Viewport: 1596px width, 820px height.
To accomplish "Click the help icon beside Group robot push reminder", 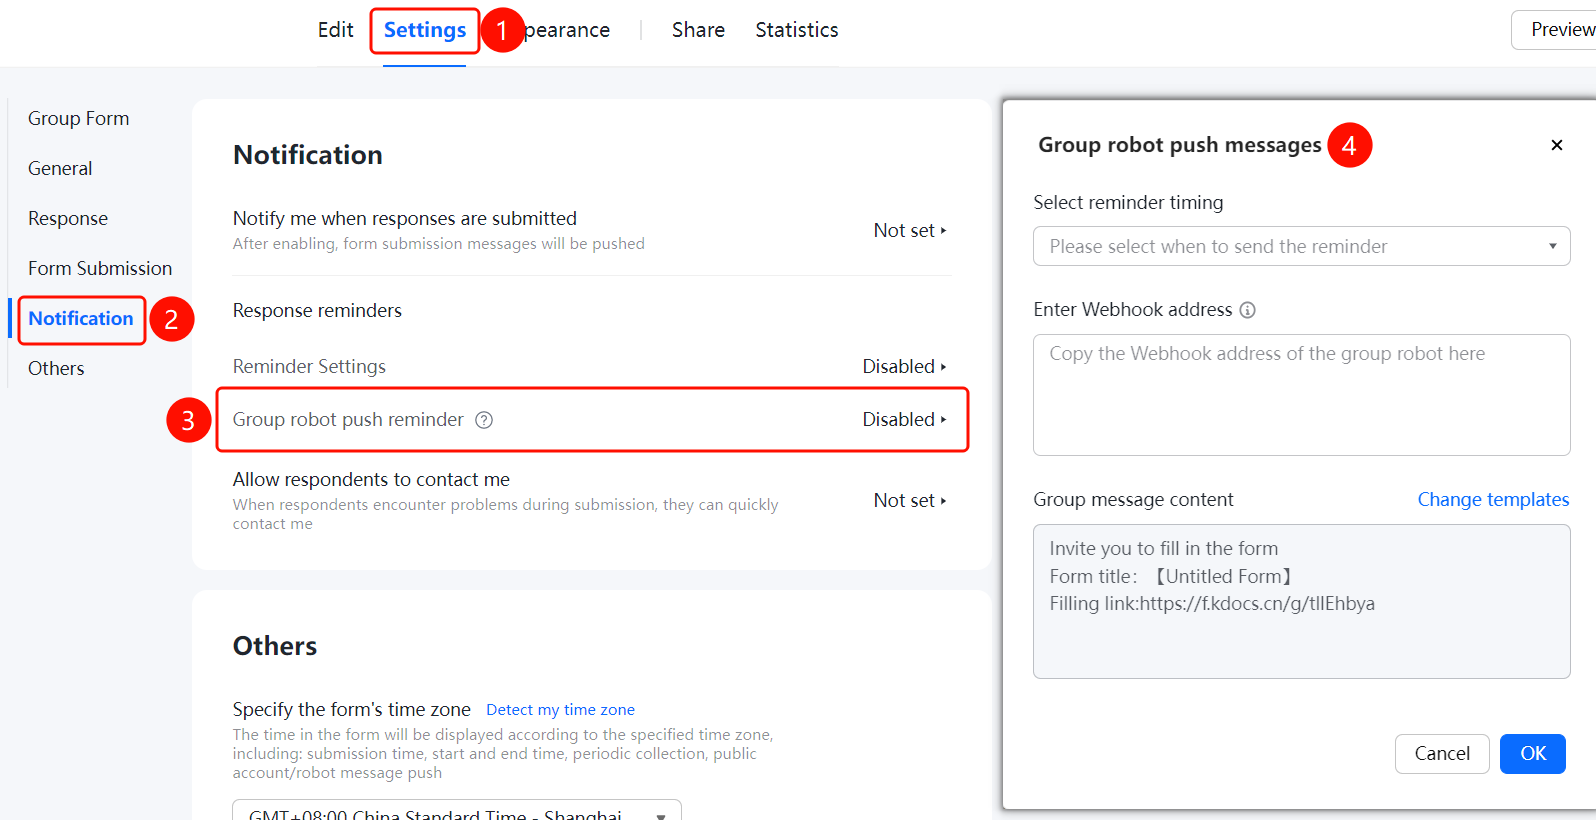I will [484, 420].
